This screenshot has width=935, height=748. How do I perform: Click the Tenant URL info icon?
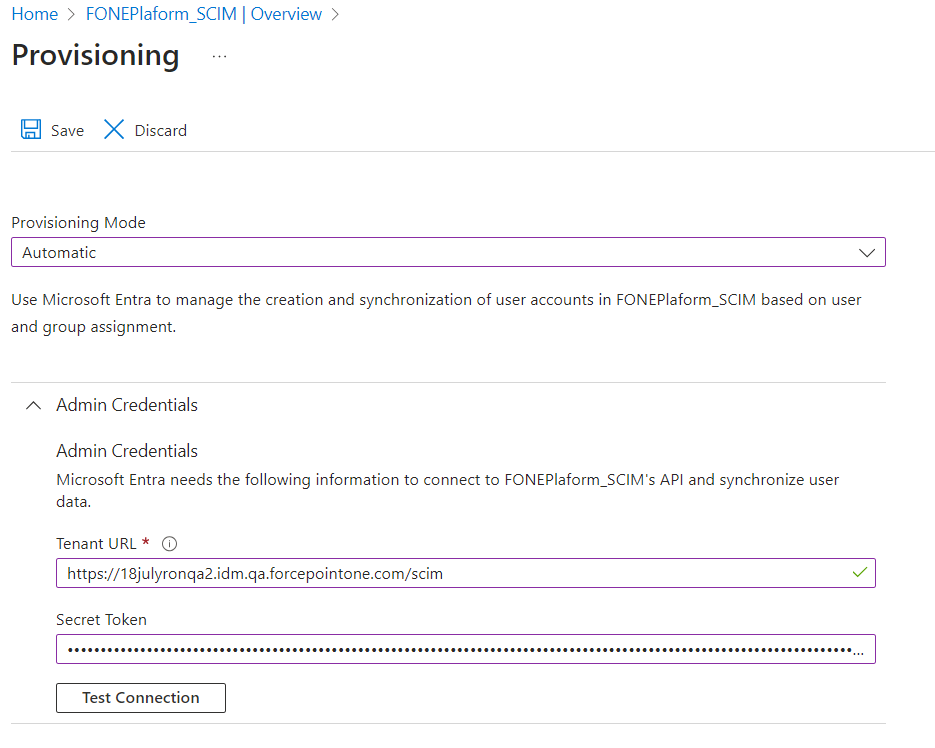coord(169,543)
